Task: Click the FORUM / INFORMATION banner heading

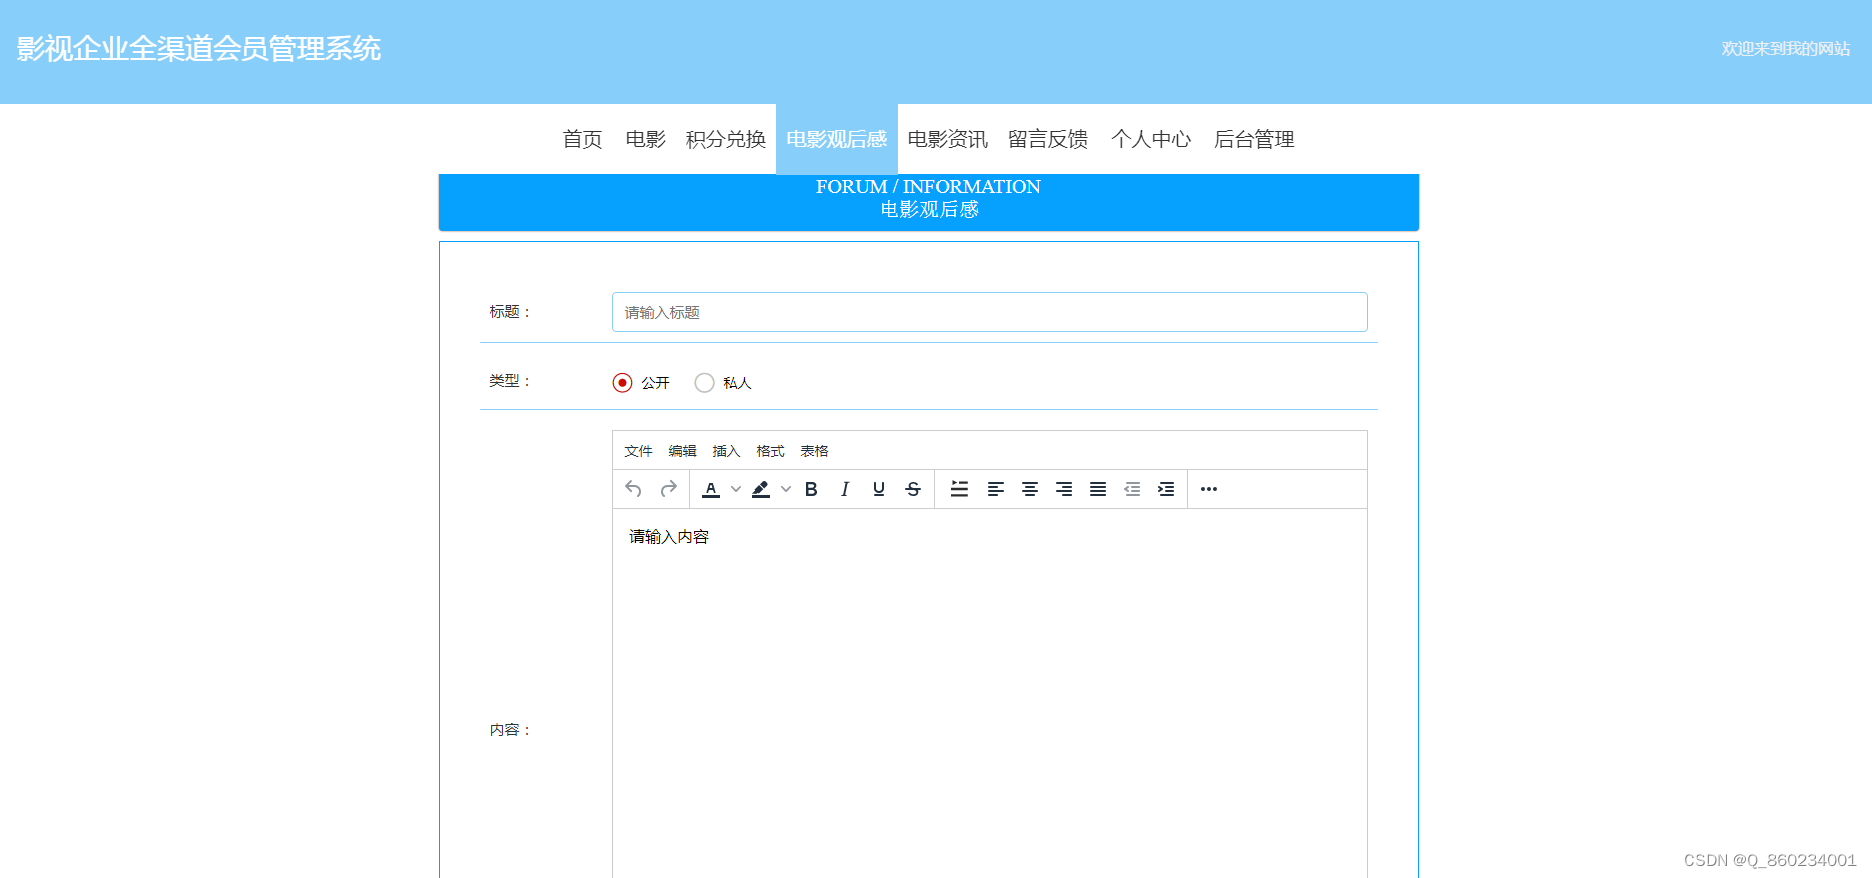Action: point(928,186)
